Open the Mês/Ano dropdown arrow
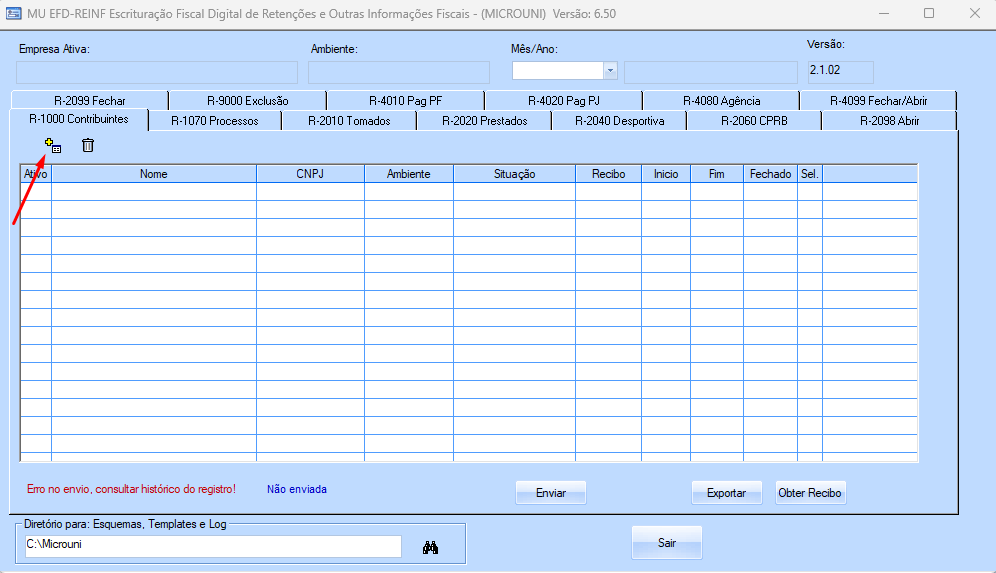Viewport: 996px width, 573px height. click(x=610, y=71)
